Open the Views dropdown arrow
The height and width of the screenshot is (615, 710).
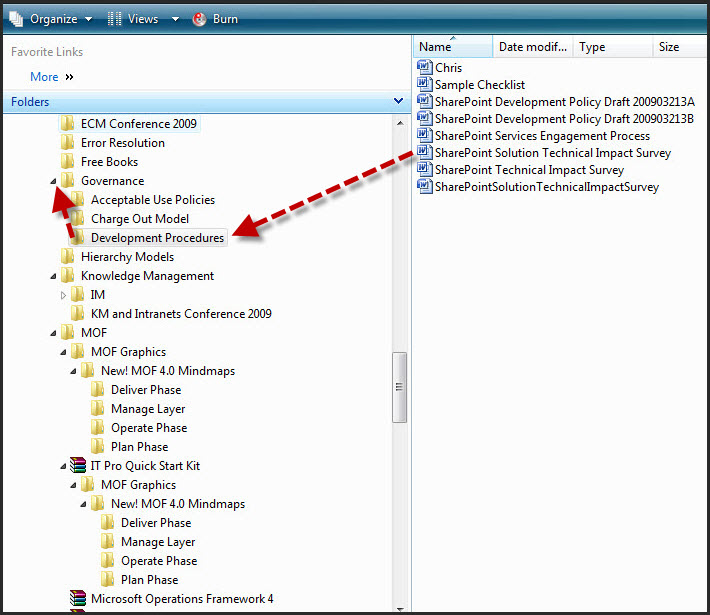tap(175, 19)
